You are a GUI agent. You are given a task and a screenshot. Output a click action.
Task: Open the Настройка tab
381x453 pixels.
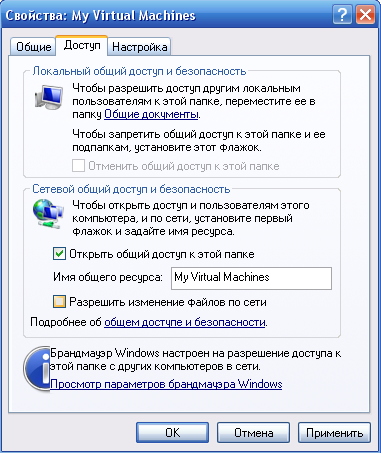click(140, 47)
